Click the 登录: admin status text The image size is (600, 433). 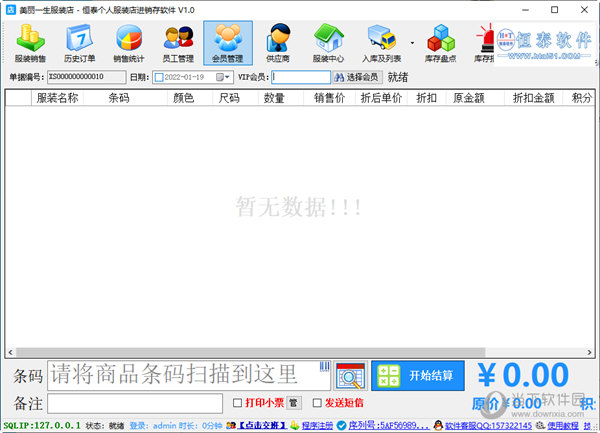click(x=153, y=425)
